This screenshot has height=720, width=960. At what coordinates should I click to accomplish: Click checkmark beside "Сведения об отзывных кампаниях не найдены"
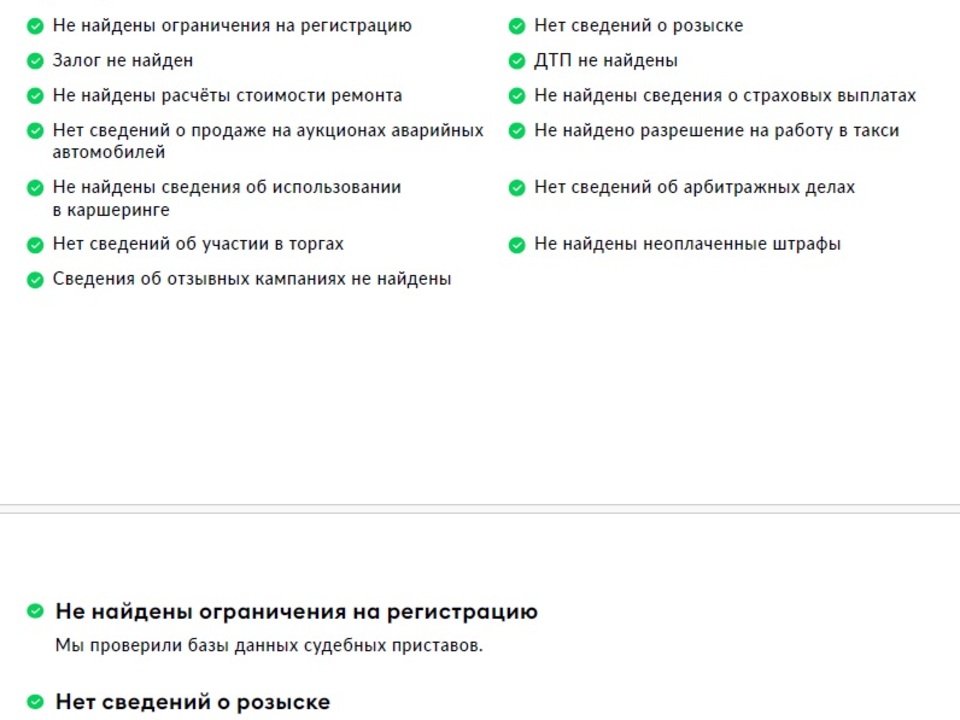tap(35, 280)
